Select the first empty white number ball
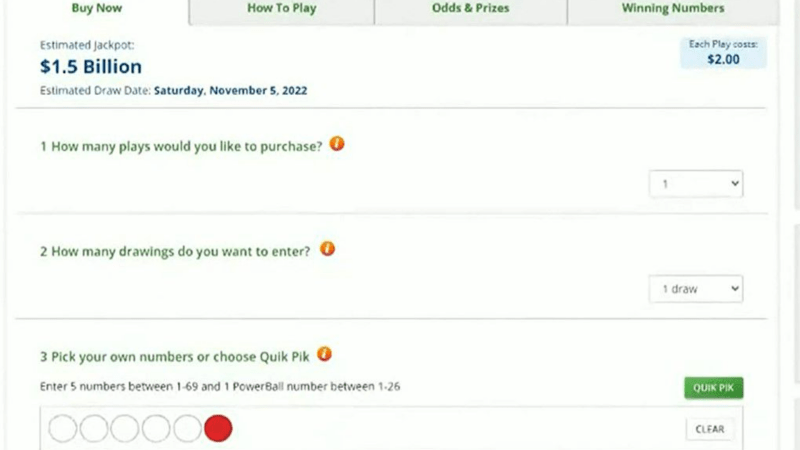The image size is (800, 450). pos(63,428)
